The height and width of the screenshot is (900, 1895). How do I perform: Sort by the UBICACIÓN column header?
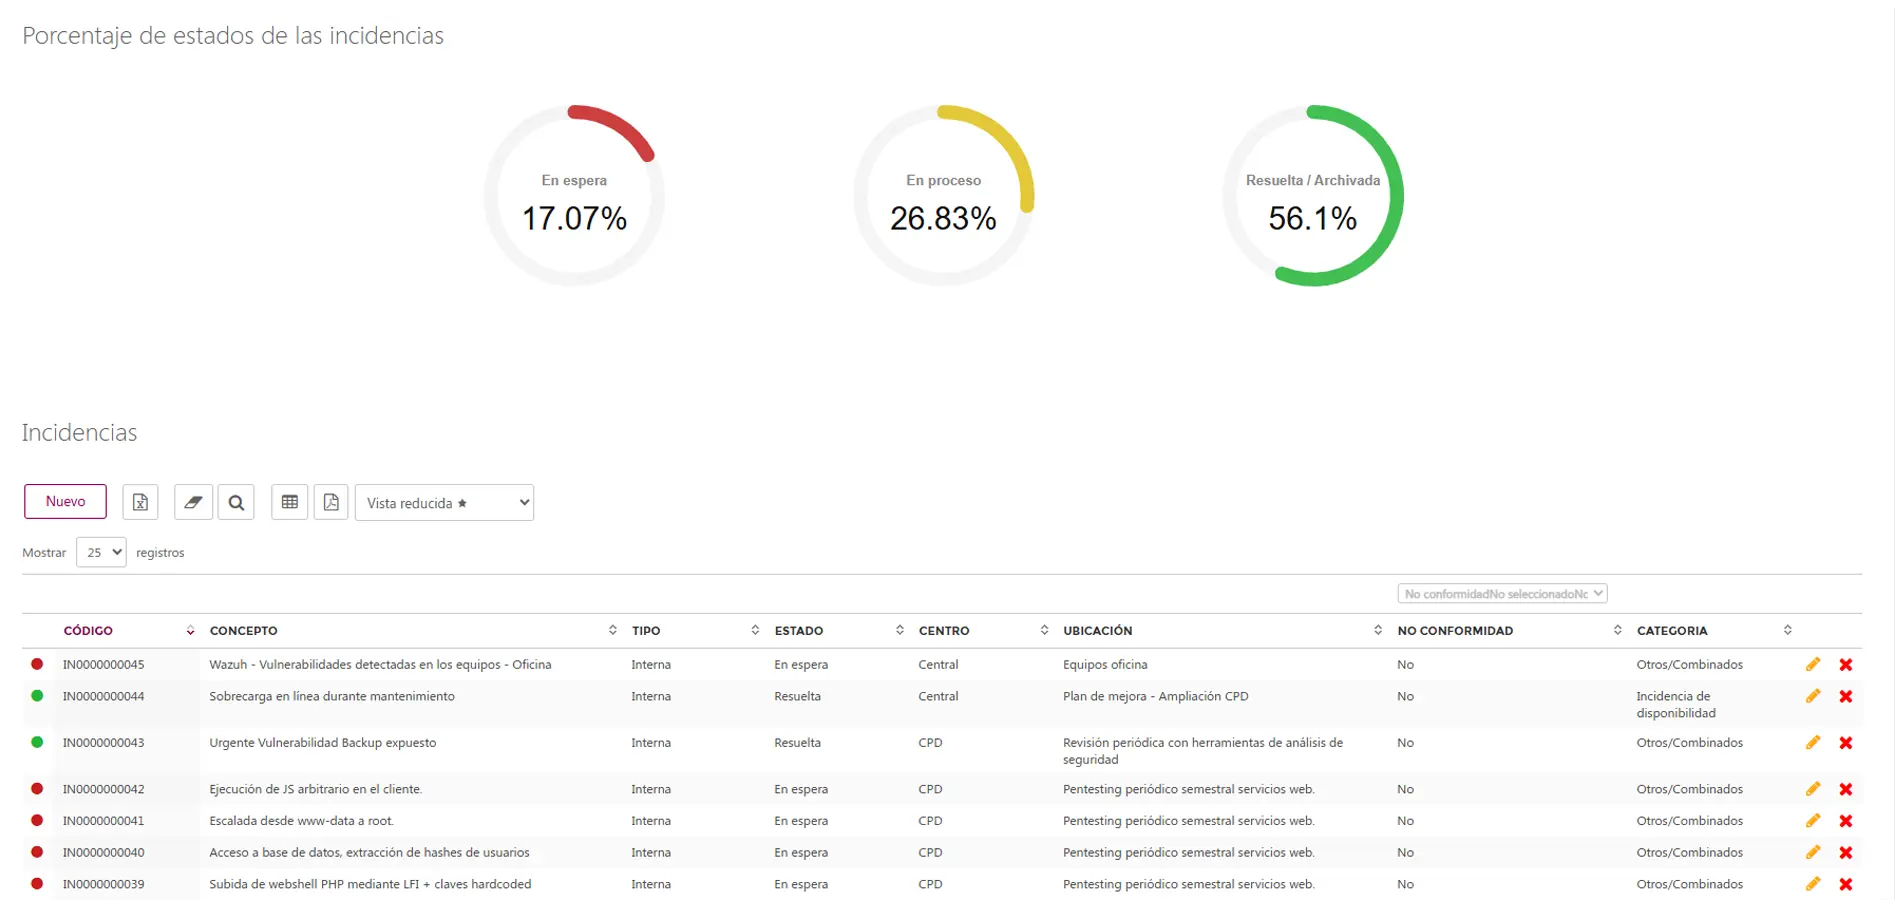coord(1097,631)
